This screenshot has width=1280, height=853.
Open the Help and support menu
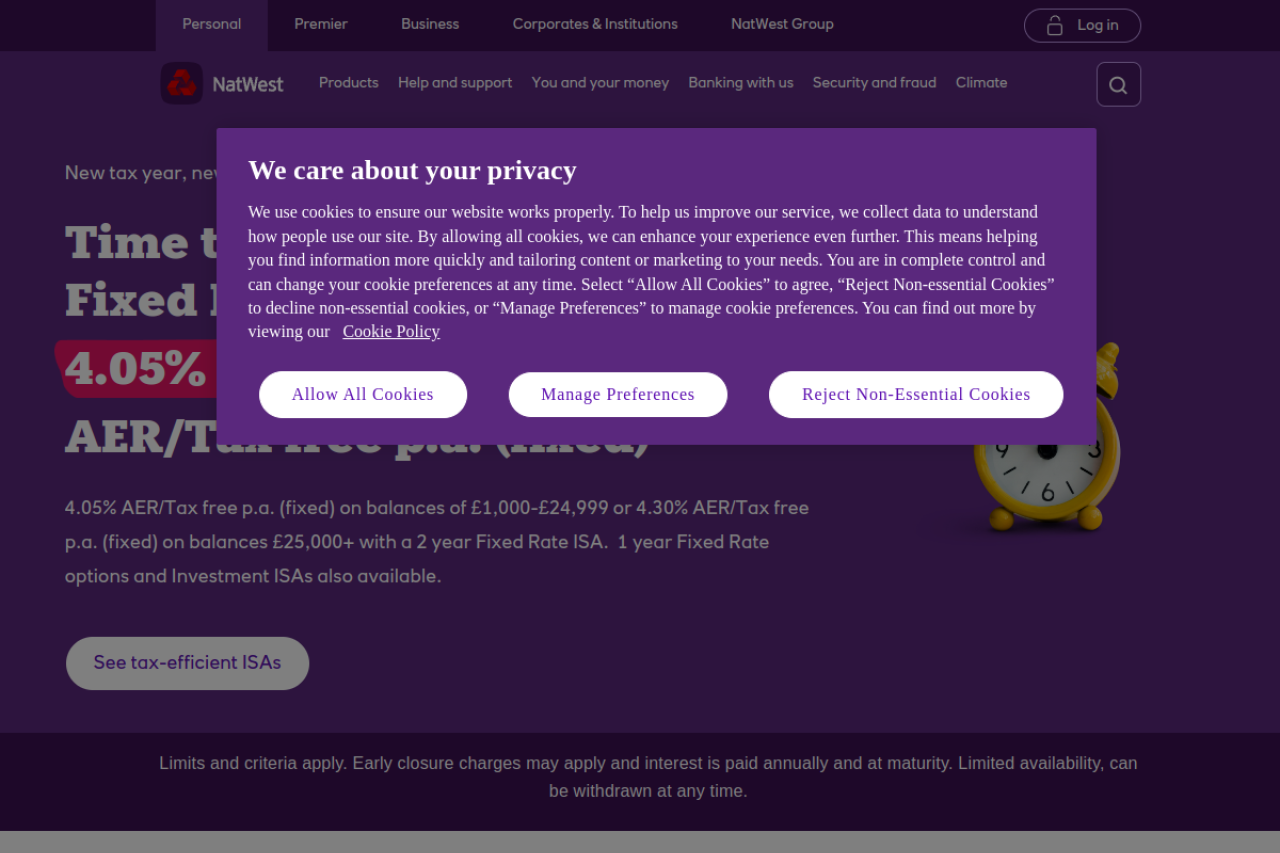(455, 83)
